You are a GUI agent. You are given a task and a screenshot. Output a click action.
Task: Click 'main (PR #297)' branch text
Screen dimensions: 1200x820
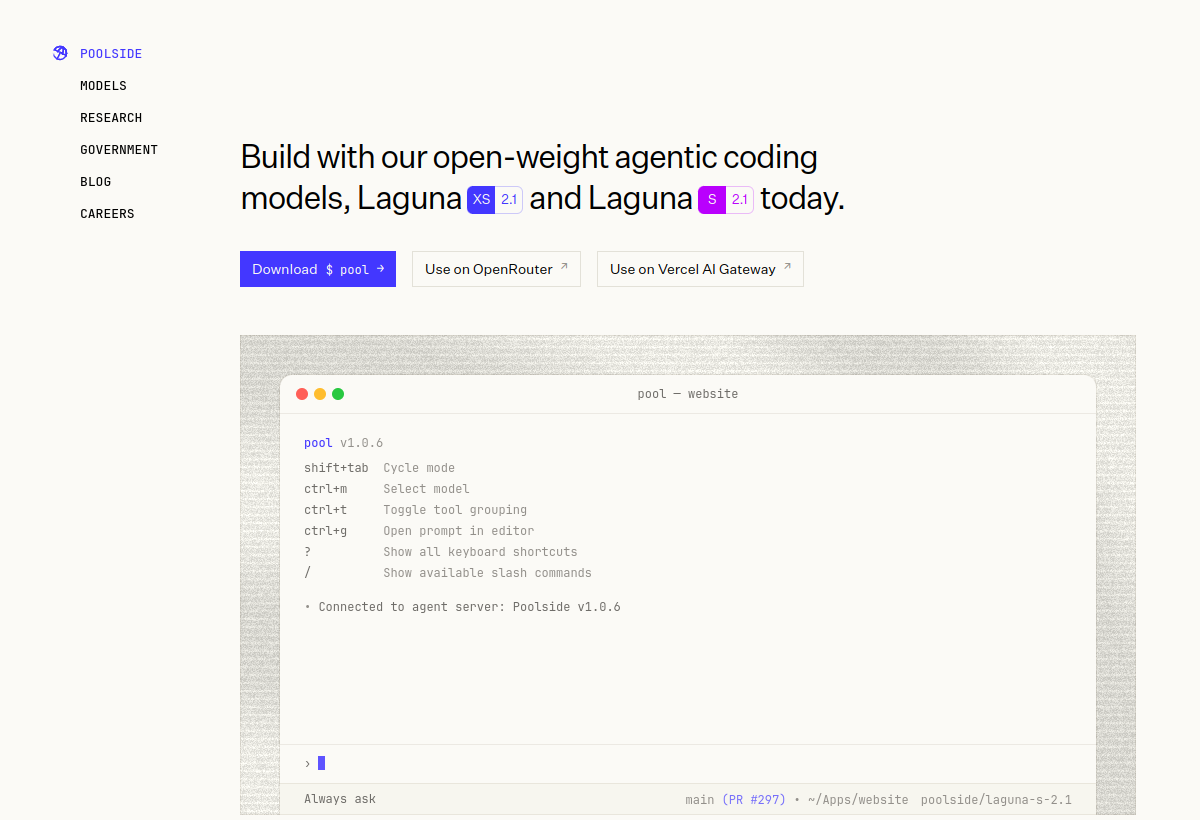pyautogui.click(x=736, y=800)
